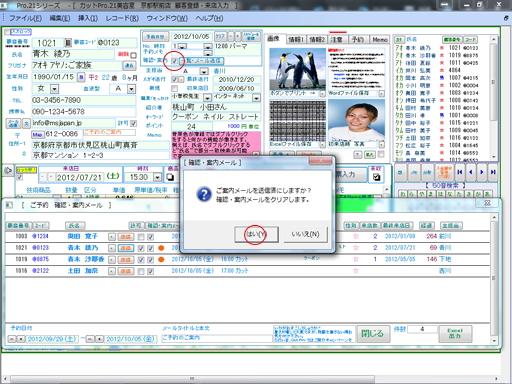Click the calendar icon beside customer number 1021
This screenshot has width=512, height=384.
pos(68,43)
